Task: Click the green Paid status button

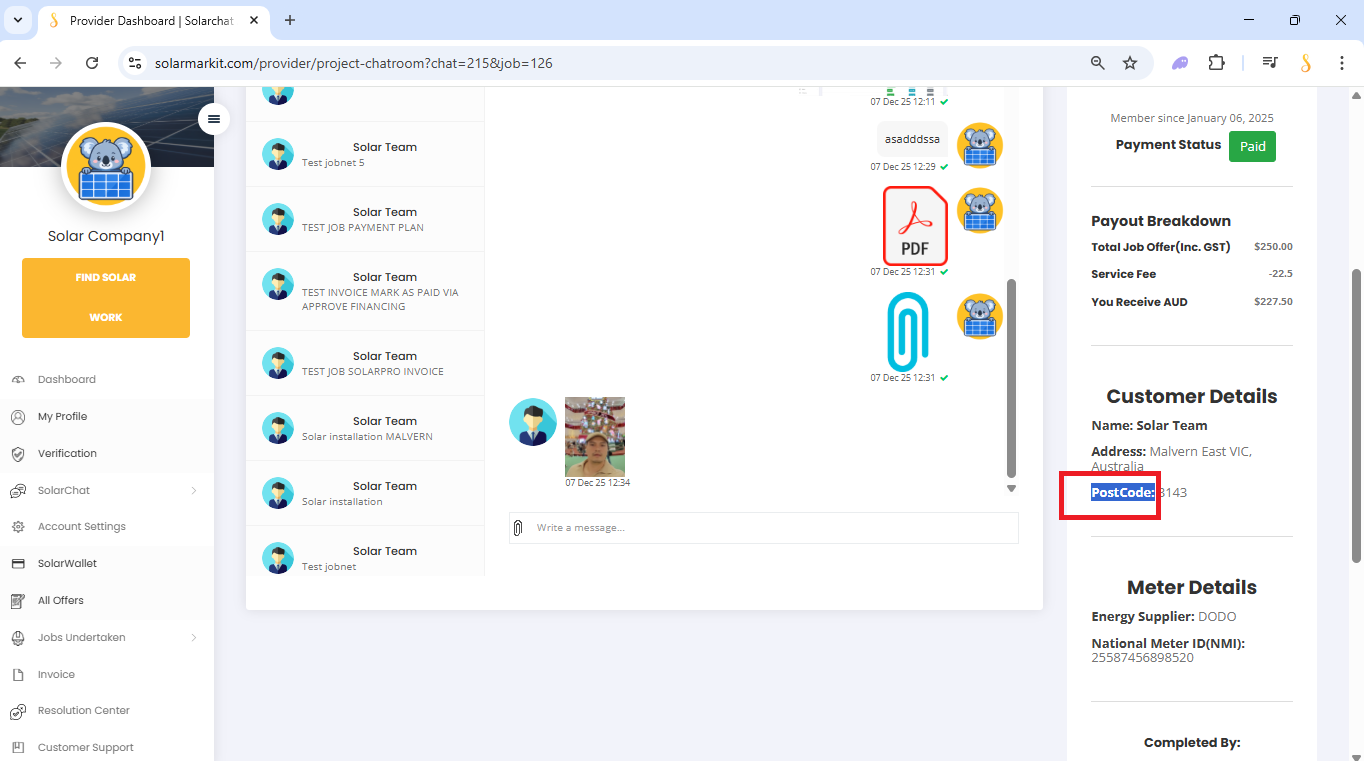Action: tap(1252, 146)
